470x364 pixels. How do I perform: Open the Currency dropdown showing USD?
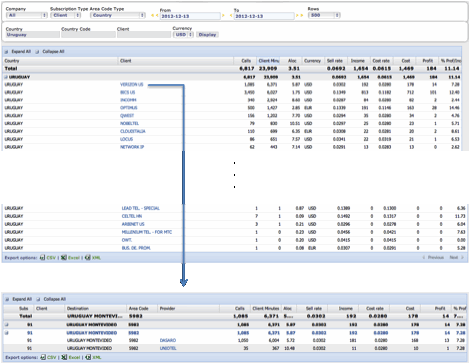point(183,35)
